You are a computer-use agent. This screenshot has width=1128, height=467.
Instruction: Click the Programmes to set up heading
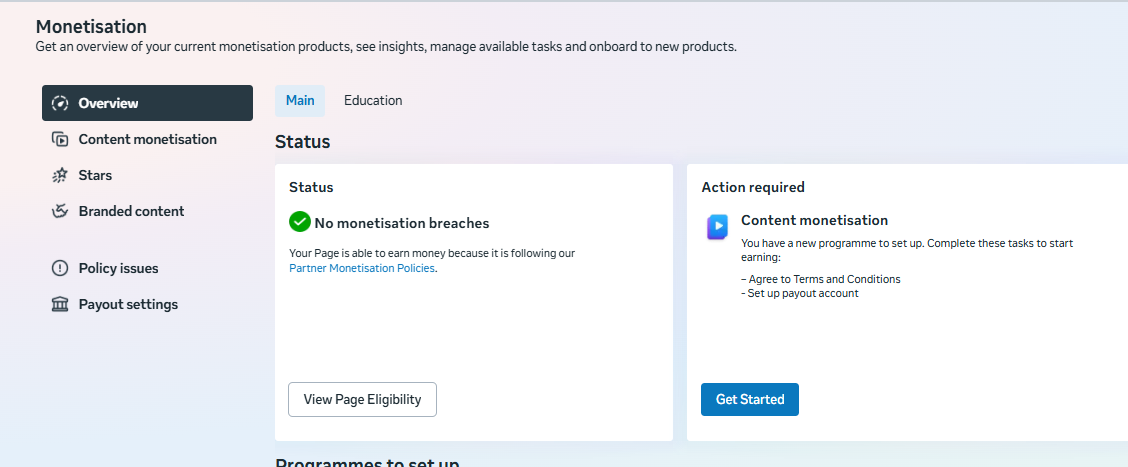coord(367,462)
